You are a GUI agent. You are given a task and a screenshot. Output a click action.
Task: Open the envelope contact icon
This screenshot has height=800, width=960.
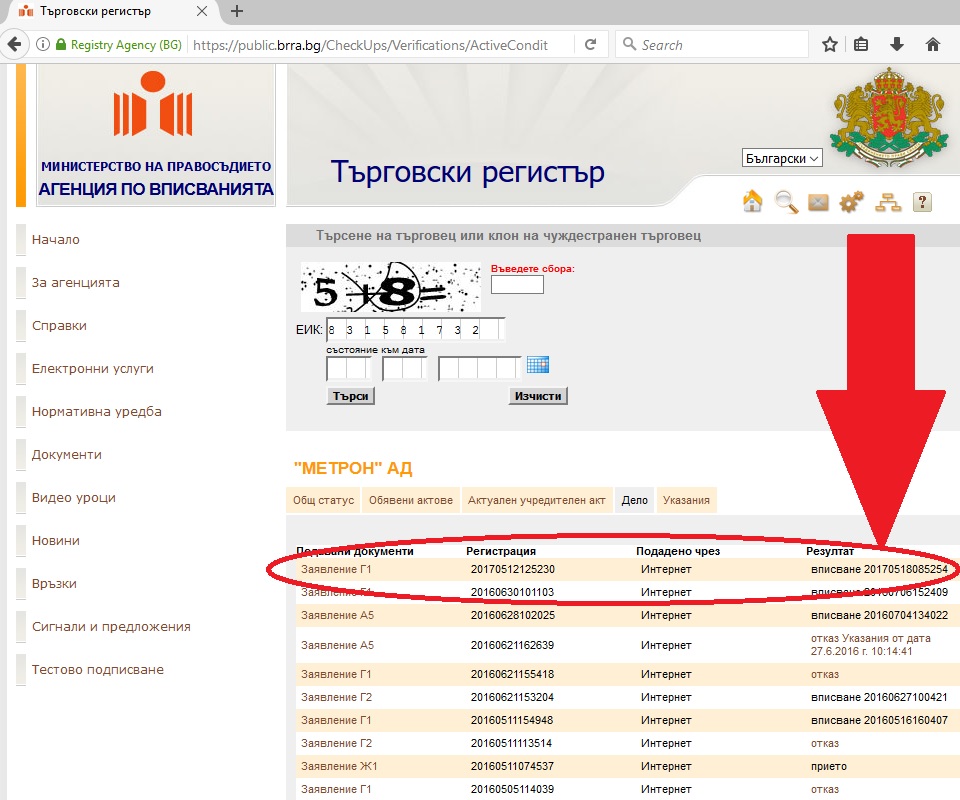point(818,202)
